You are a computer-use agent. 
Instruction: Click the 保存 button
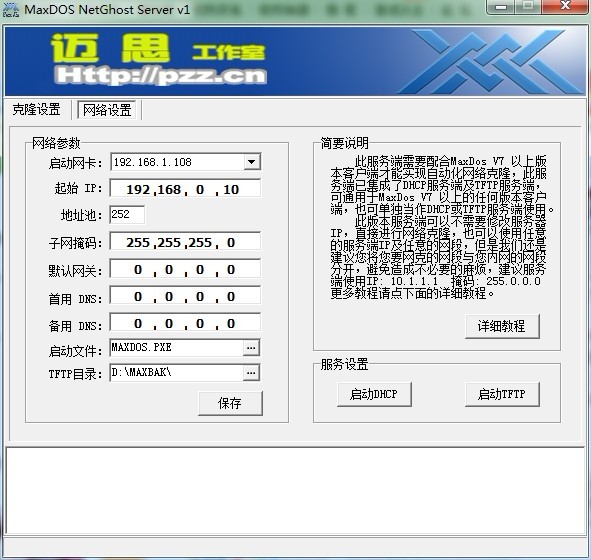point(230,403)
